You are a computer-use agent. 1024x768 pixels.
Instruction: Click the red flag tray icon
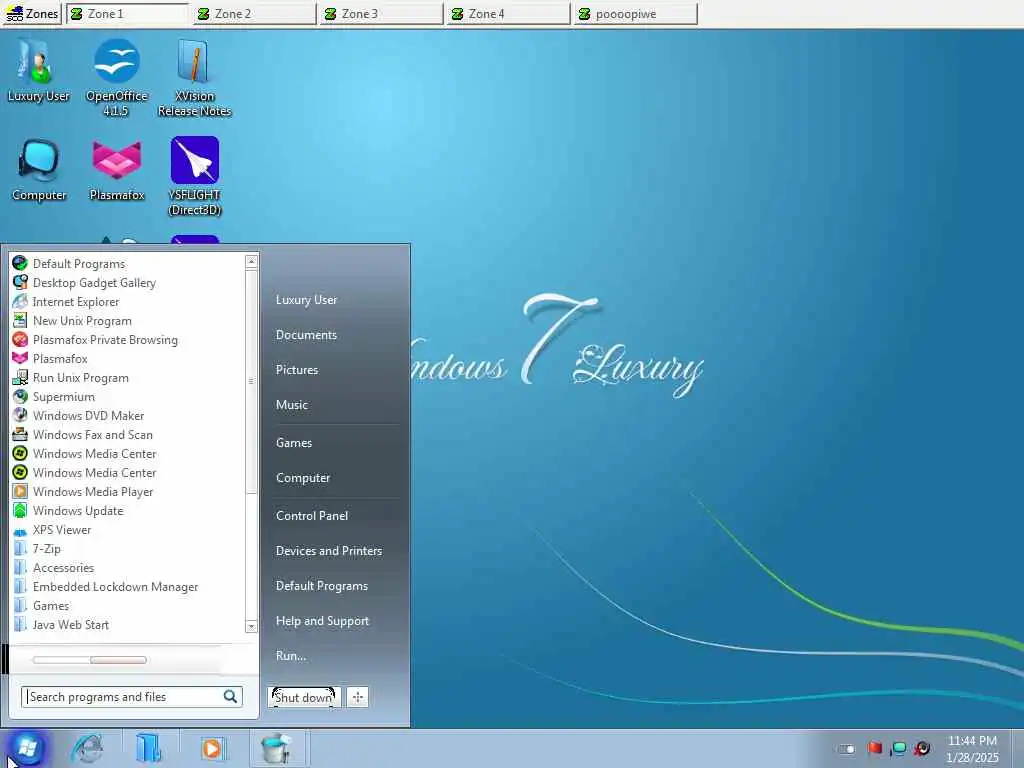coord(875,748)
